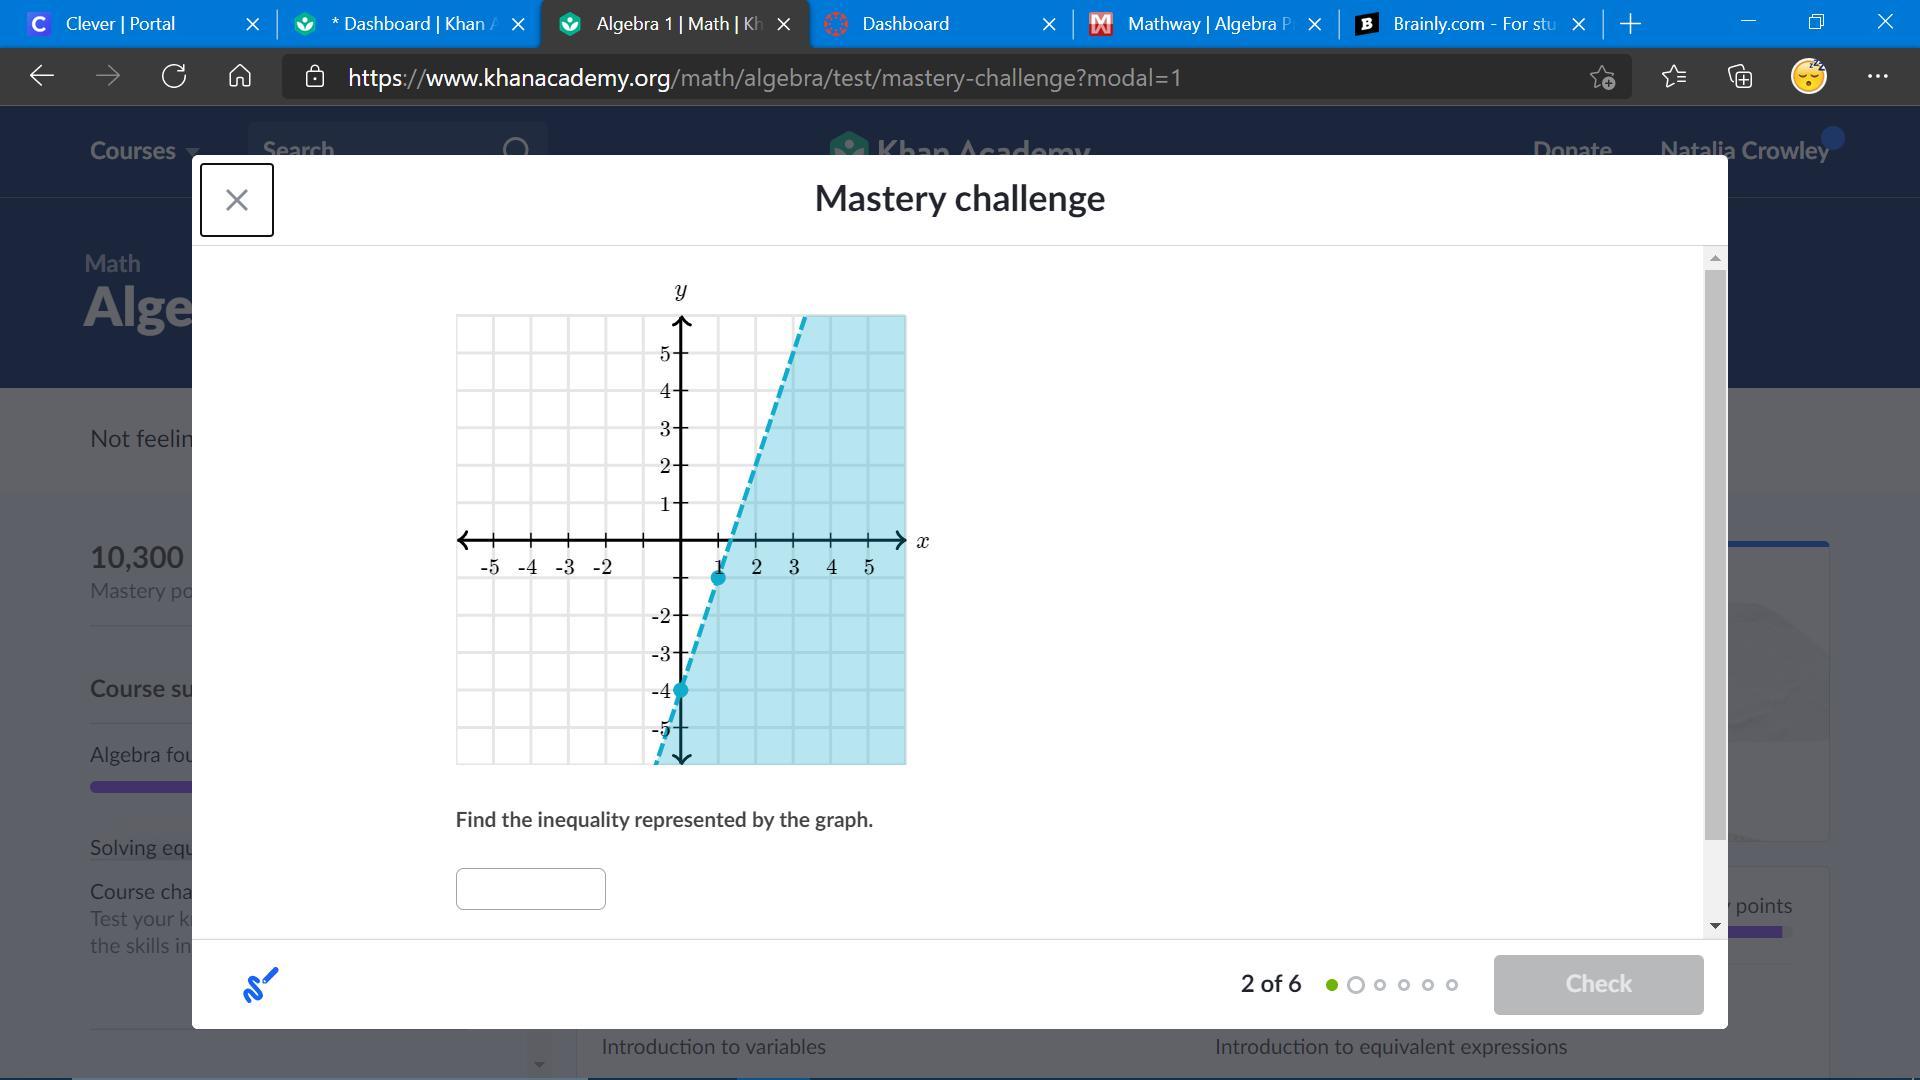Close the Brainly.com tab
The image size is (1920, 1080).
pyautogui.click(x=1578, y=24)
